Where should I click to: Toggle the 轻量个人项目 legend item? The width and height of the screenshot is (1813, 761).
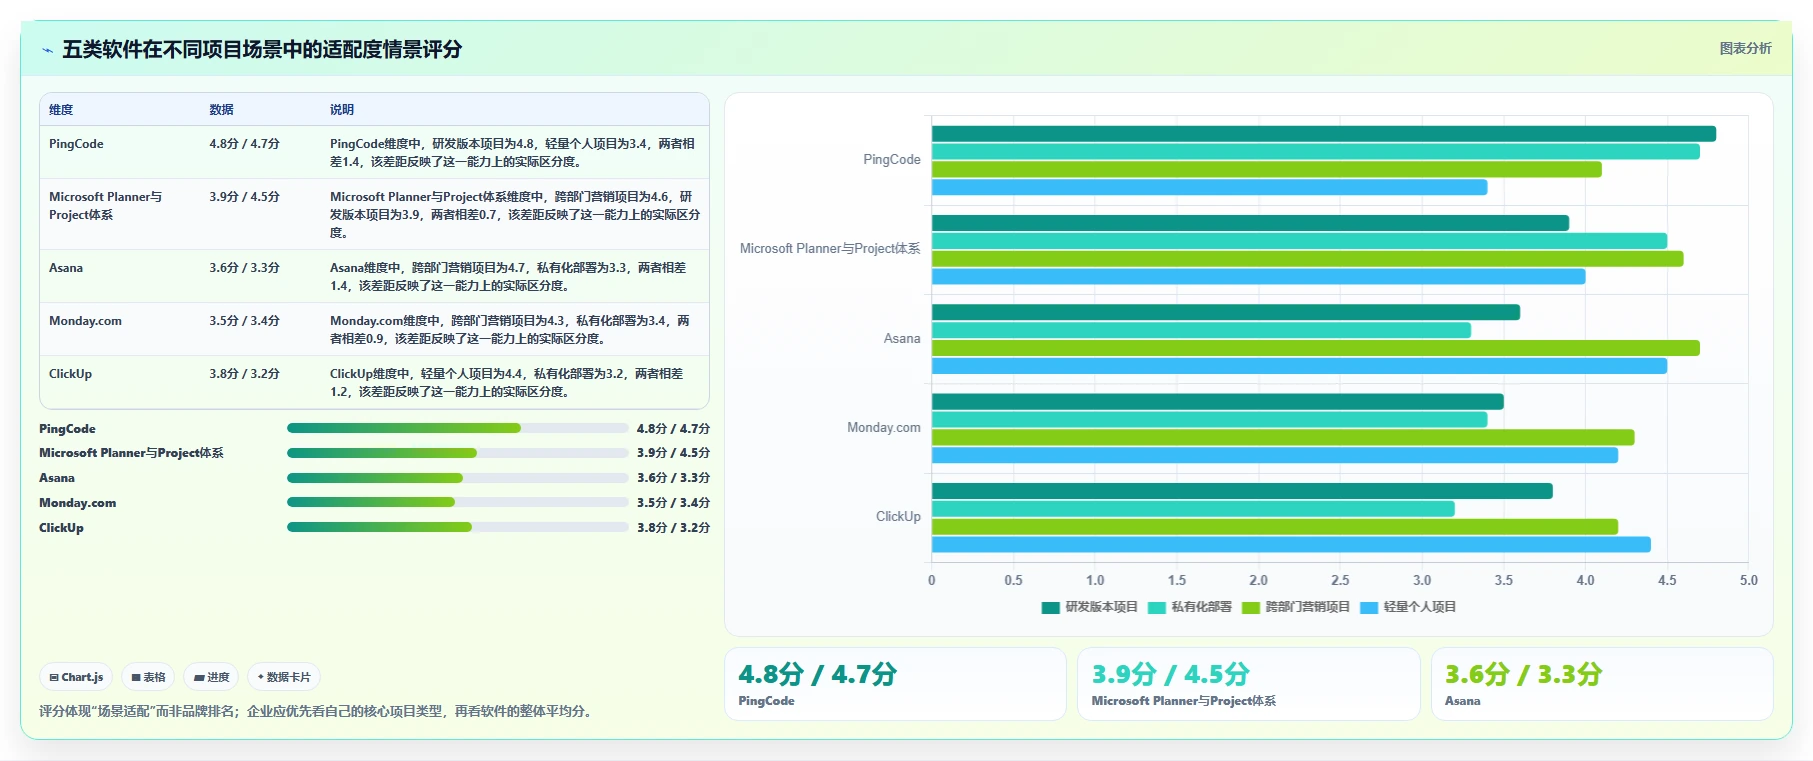point(1408,607)
